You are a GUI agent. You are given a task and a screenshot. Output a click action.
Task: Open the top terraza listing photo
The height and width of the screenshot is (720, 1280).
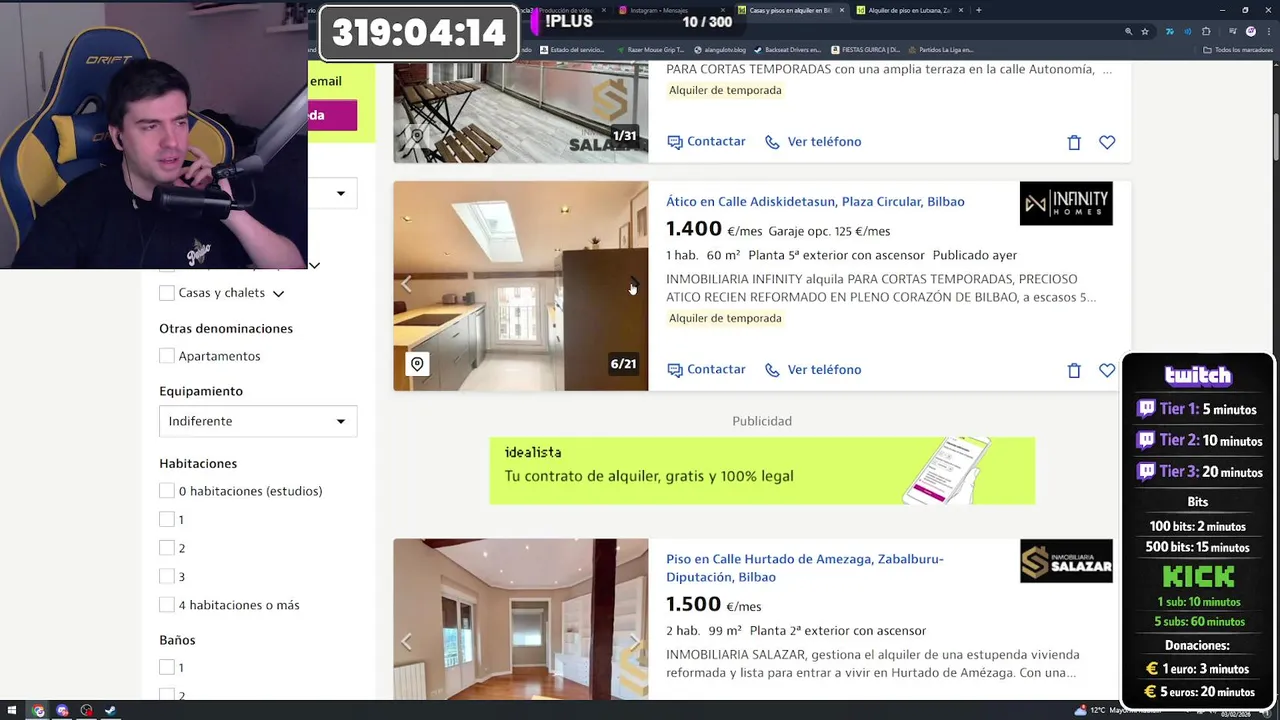tap(520, 112)
